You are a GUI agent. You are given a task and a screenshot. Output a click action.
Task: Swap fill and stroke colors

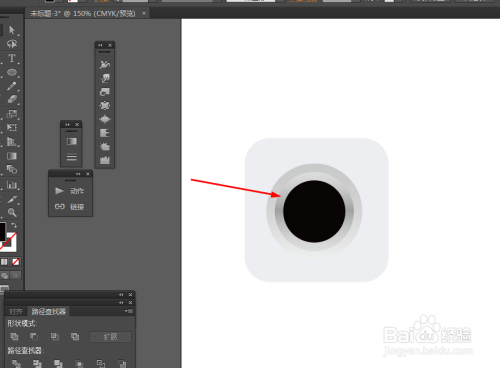pos(14,225)
